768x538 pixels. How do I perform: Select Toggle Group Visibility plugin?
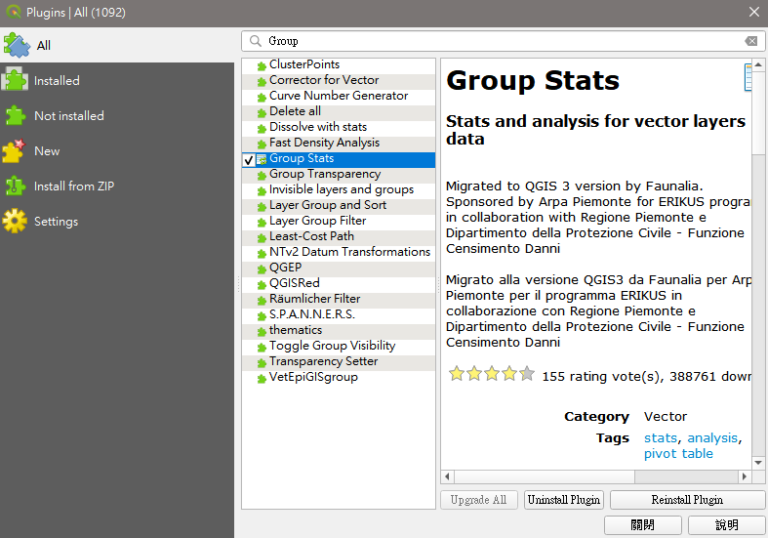click(x=332, y=346)
